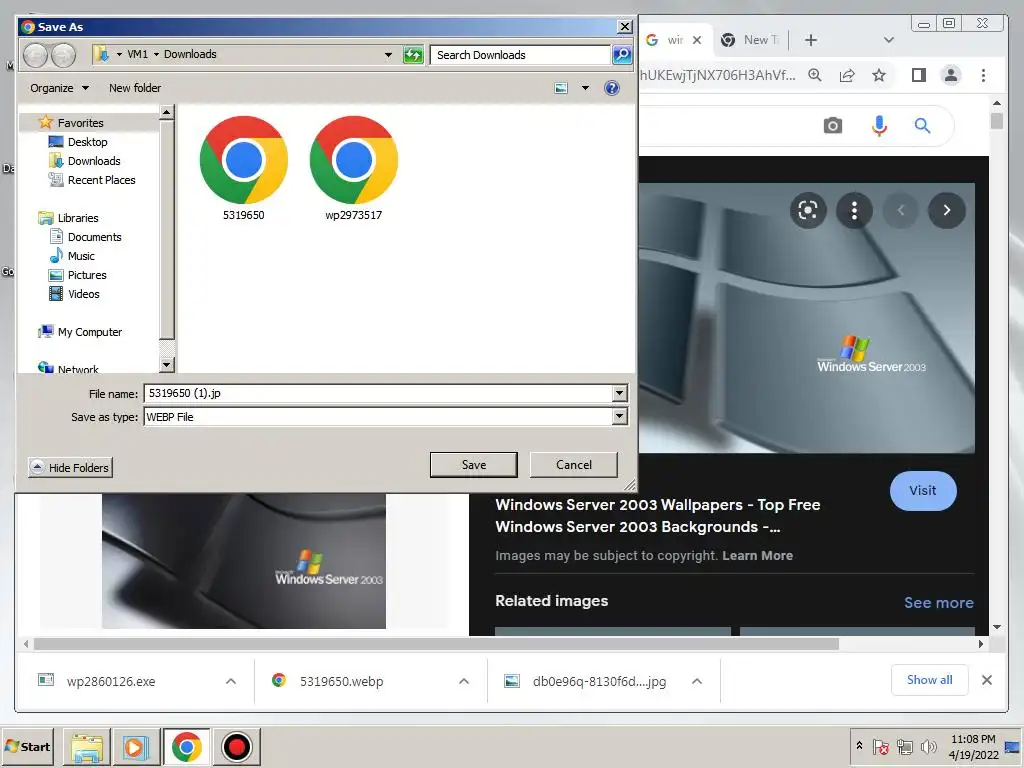
Task: Expand the File name dropdown arrow
Action: (x=620, y=393)
